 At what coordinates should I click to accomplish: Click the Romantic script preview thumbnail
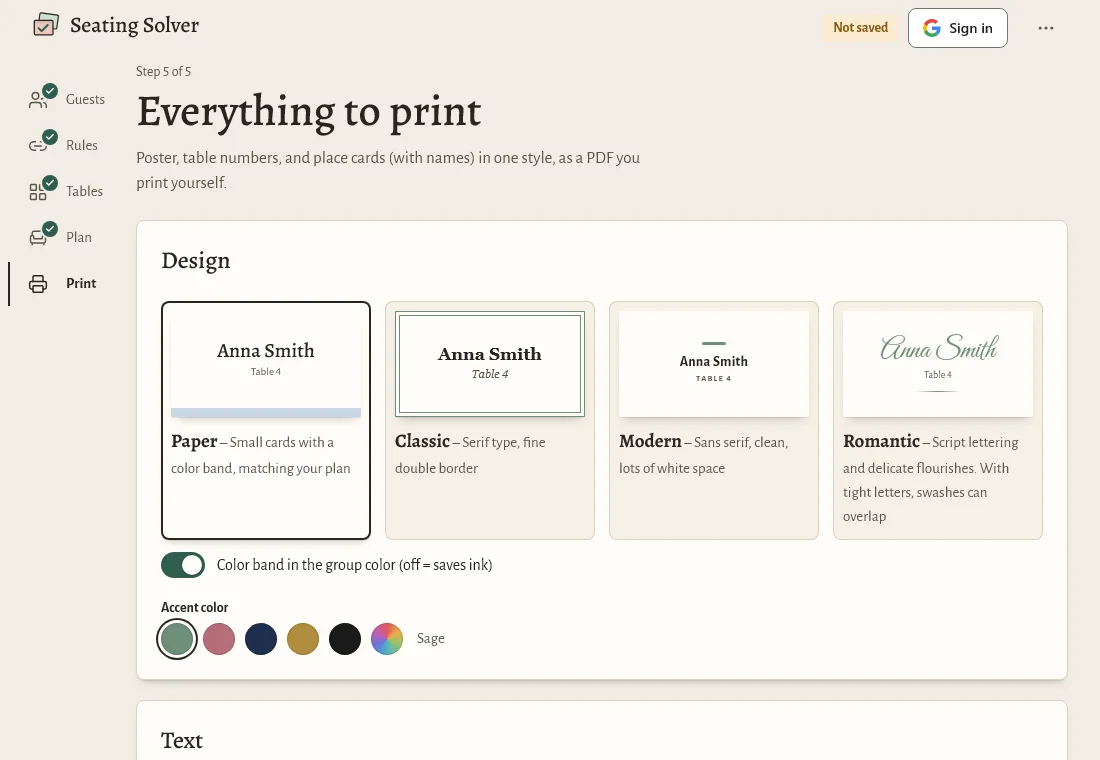[938, 364]
